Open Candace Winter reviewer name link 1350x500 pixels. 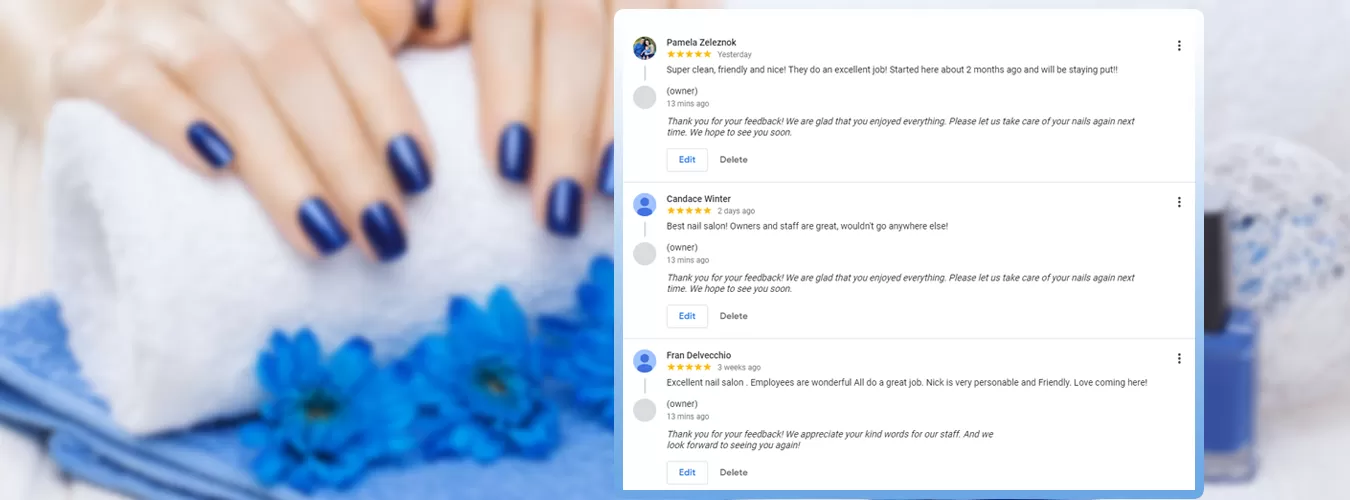coord(698,199)
